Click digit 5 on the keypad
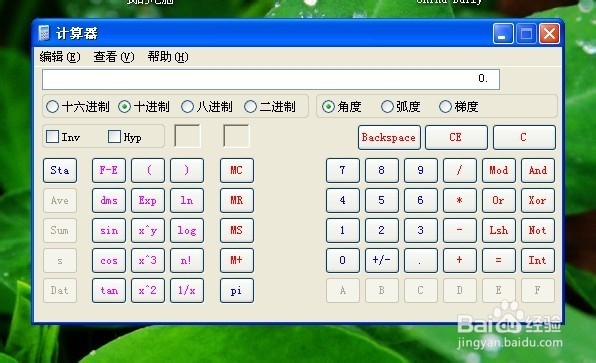 tap(382, 200)
